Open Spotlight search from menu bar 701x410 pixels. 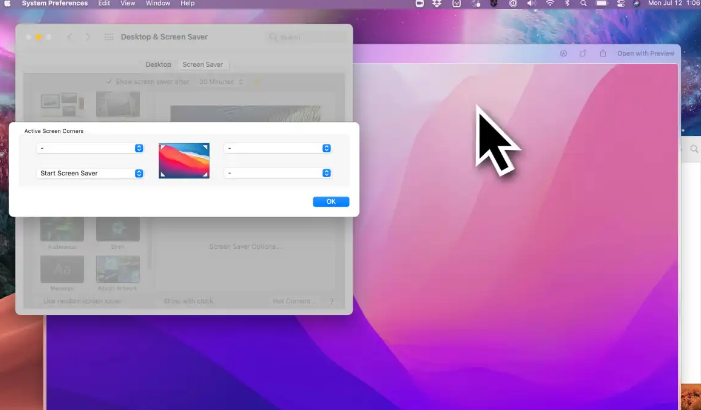pos(583,3)
